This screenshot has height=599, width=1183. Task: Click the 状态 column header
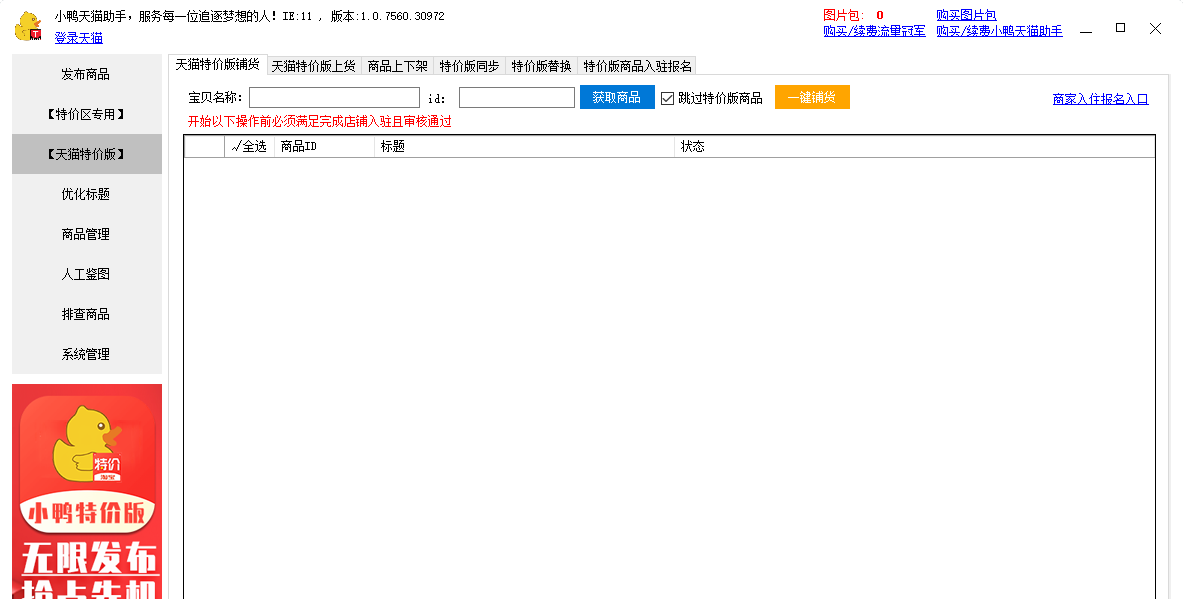coord(914,146)
